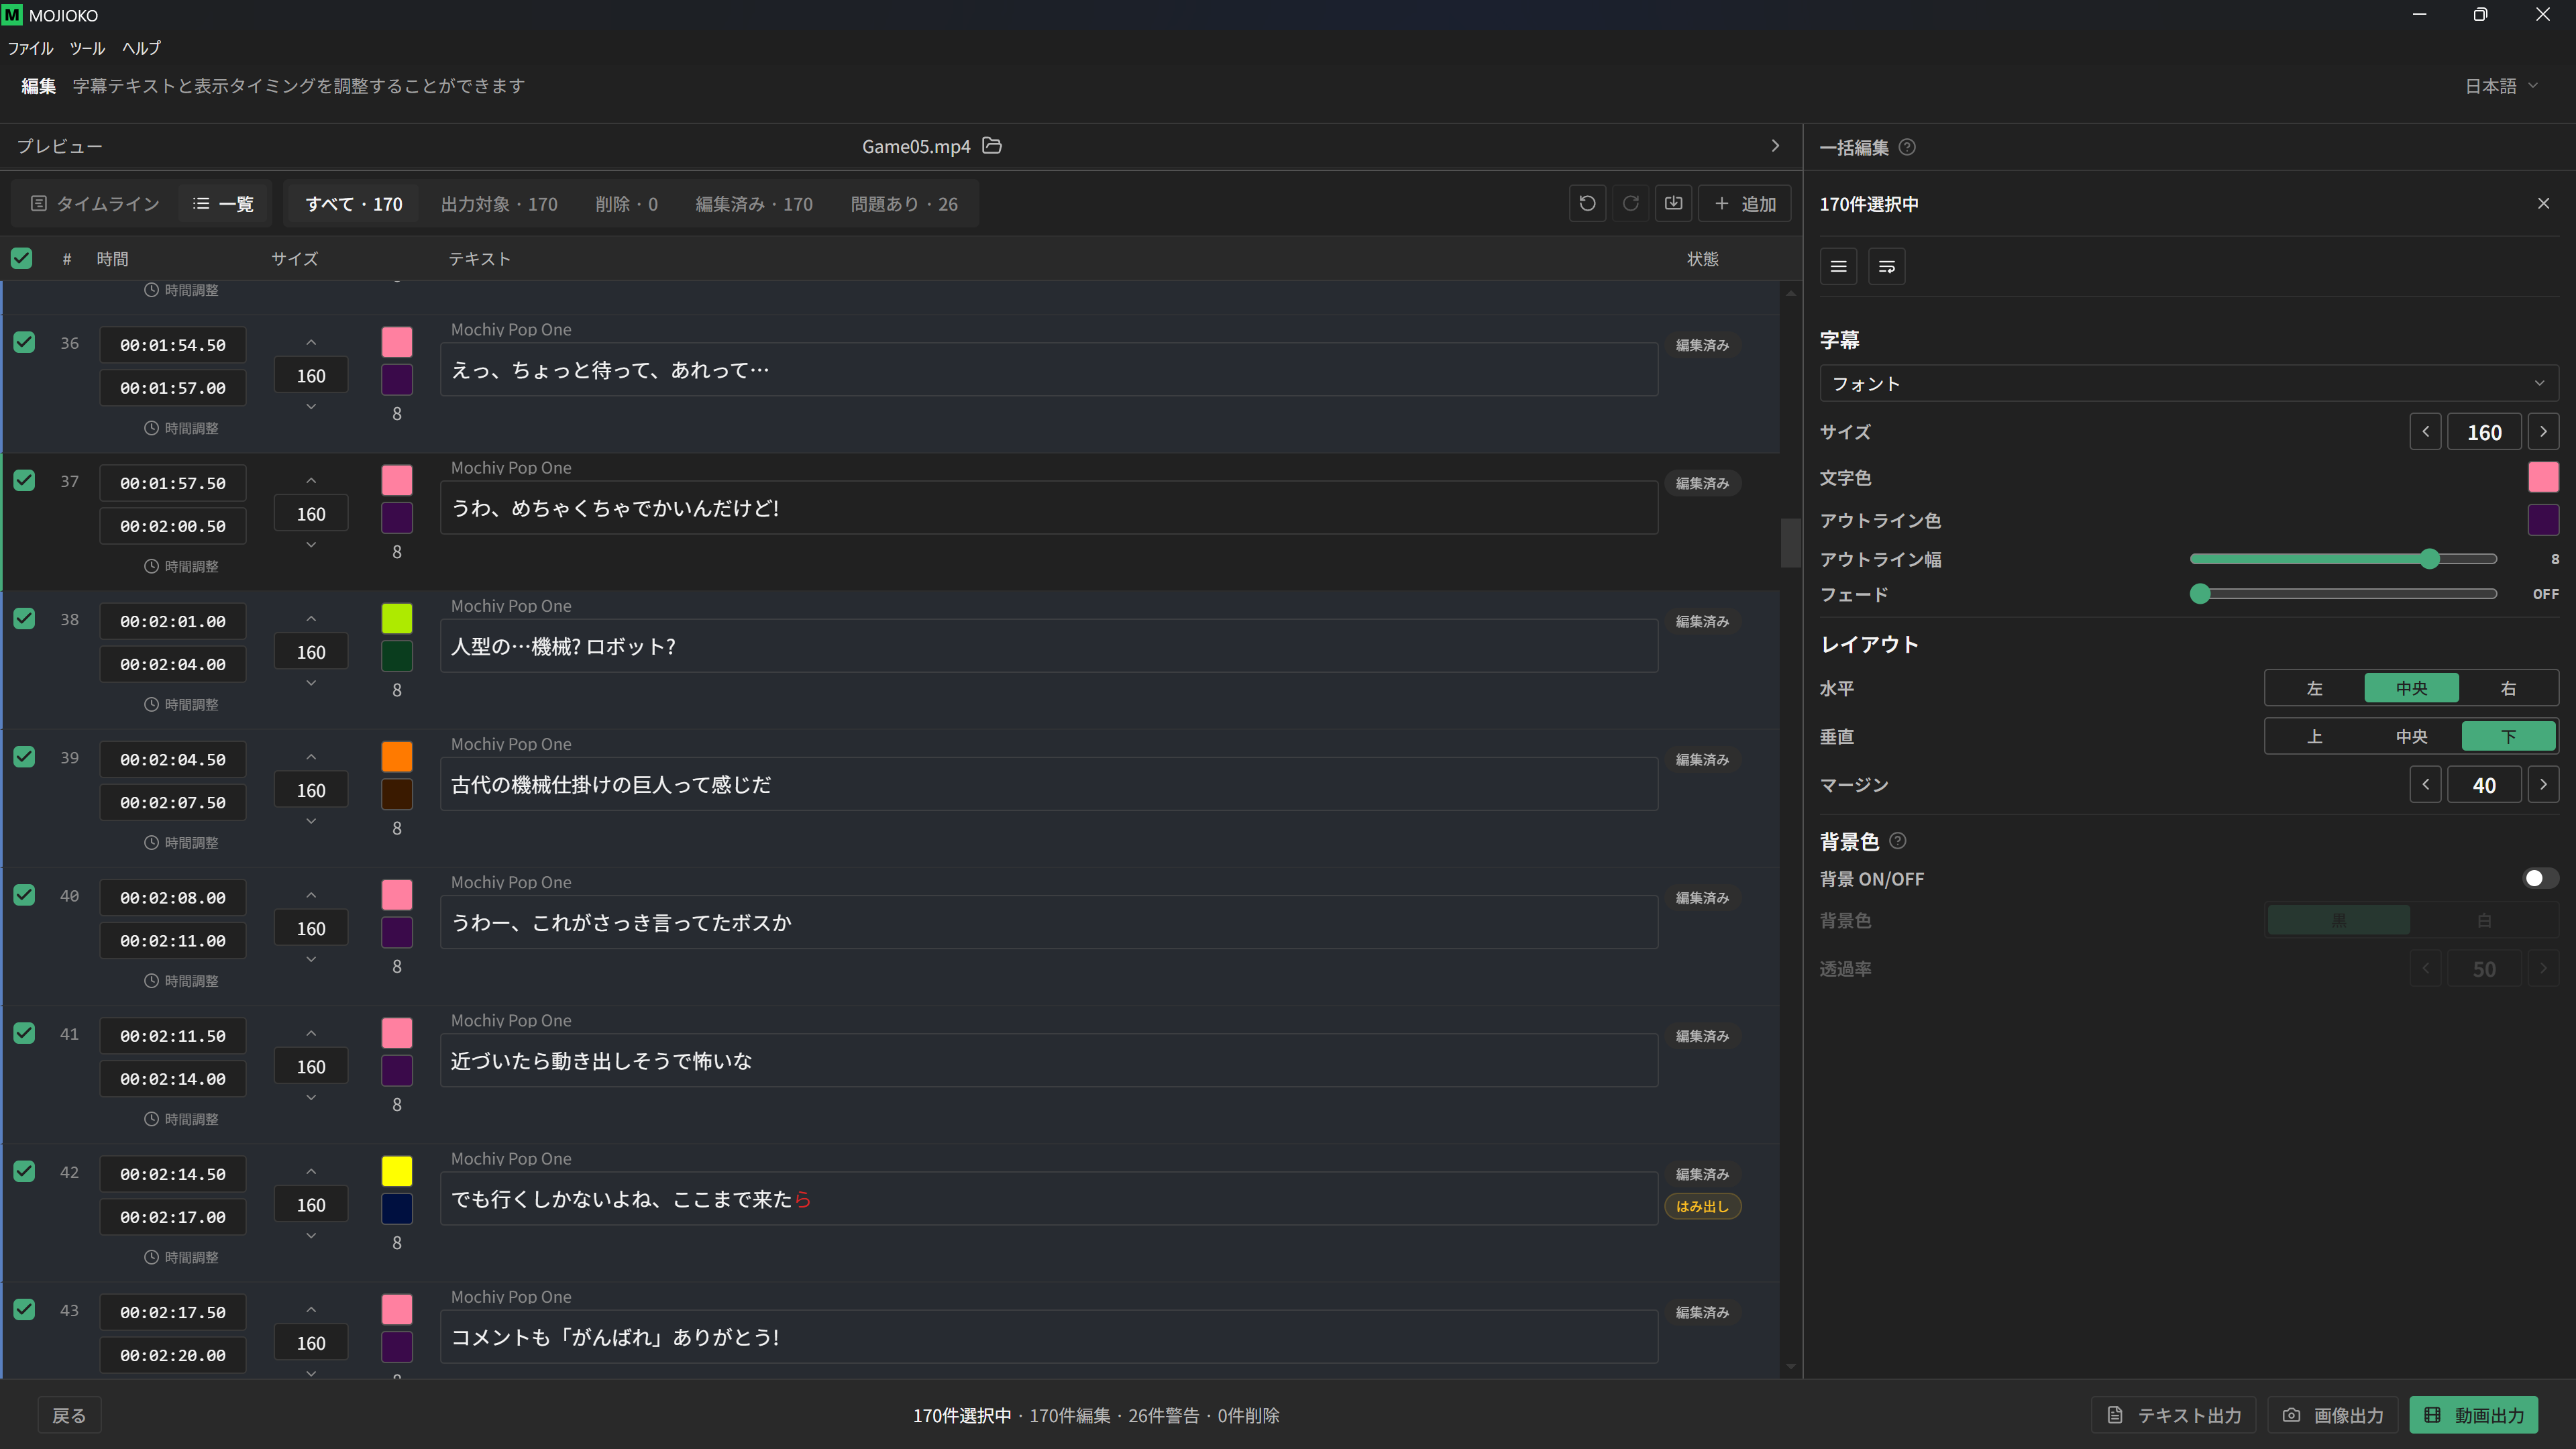Switch to 一覧 list view

[224, 204]
